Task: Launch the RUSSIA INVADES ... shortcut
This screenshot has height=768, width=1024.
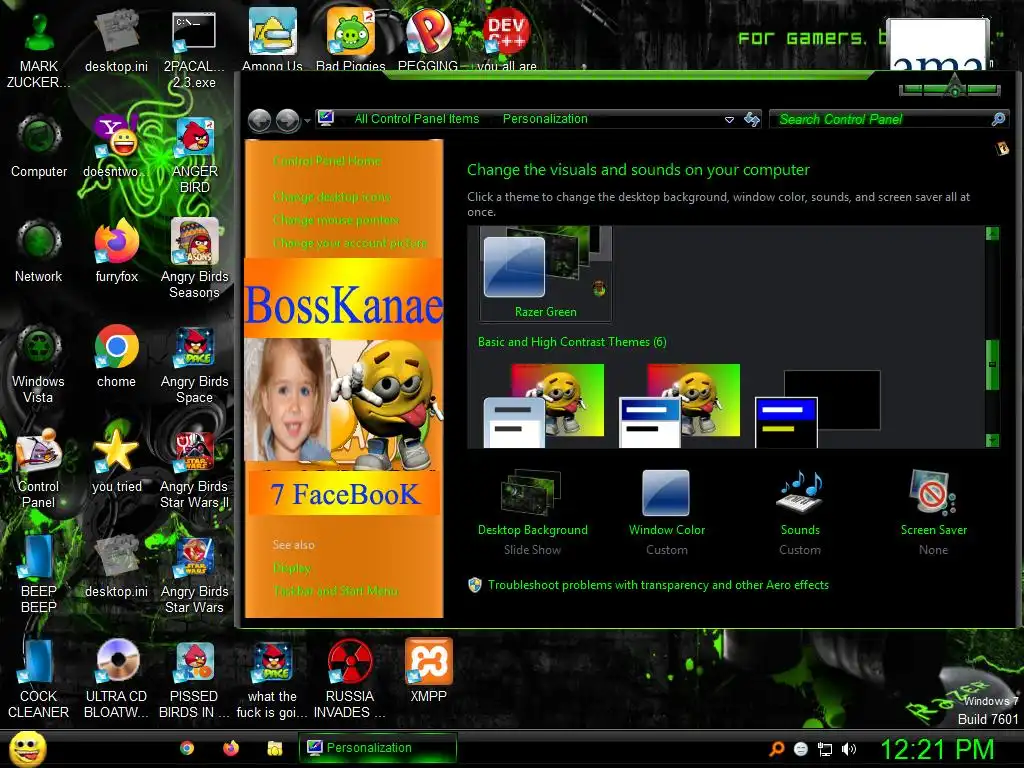Action: 350,679
